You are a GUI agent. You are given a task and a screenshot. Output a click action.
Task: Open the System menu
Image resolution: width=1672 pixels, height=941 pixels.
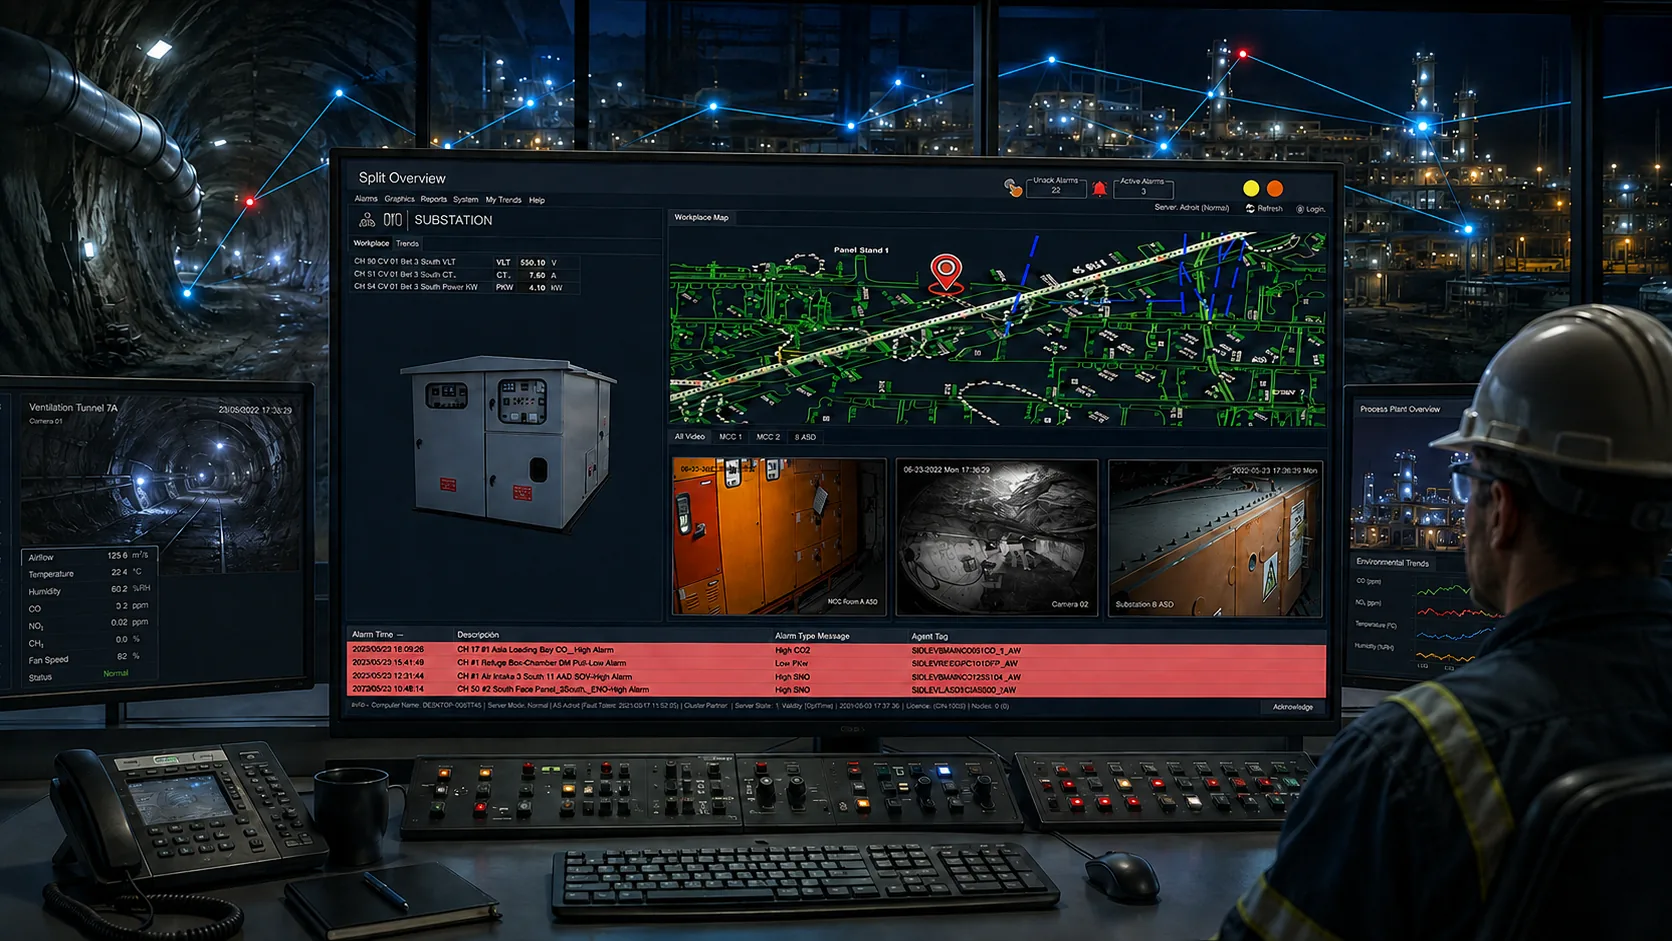[x=466, y=200]
